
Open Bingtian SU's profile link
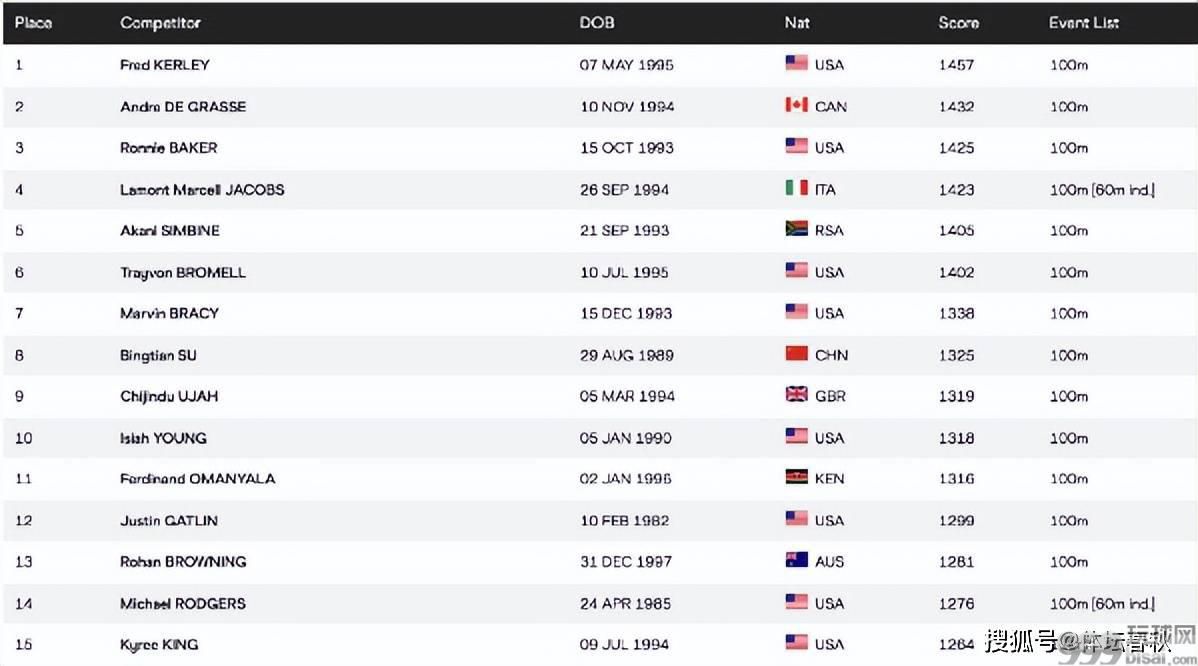coord(159,355)
